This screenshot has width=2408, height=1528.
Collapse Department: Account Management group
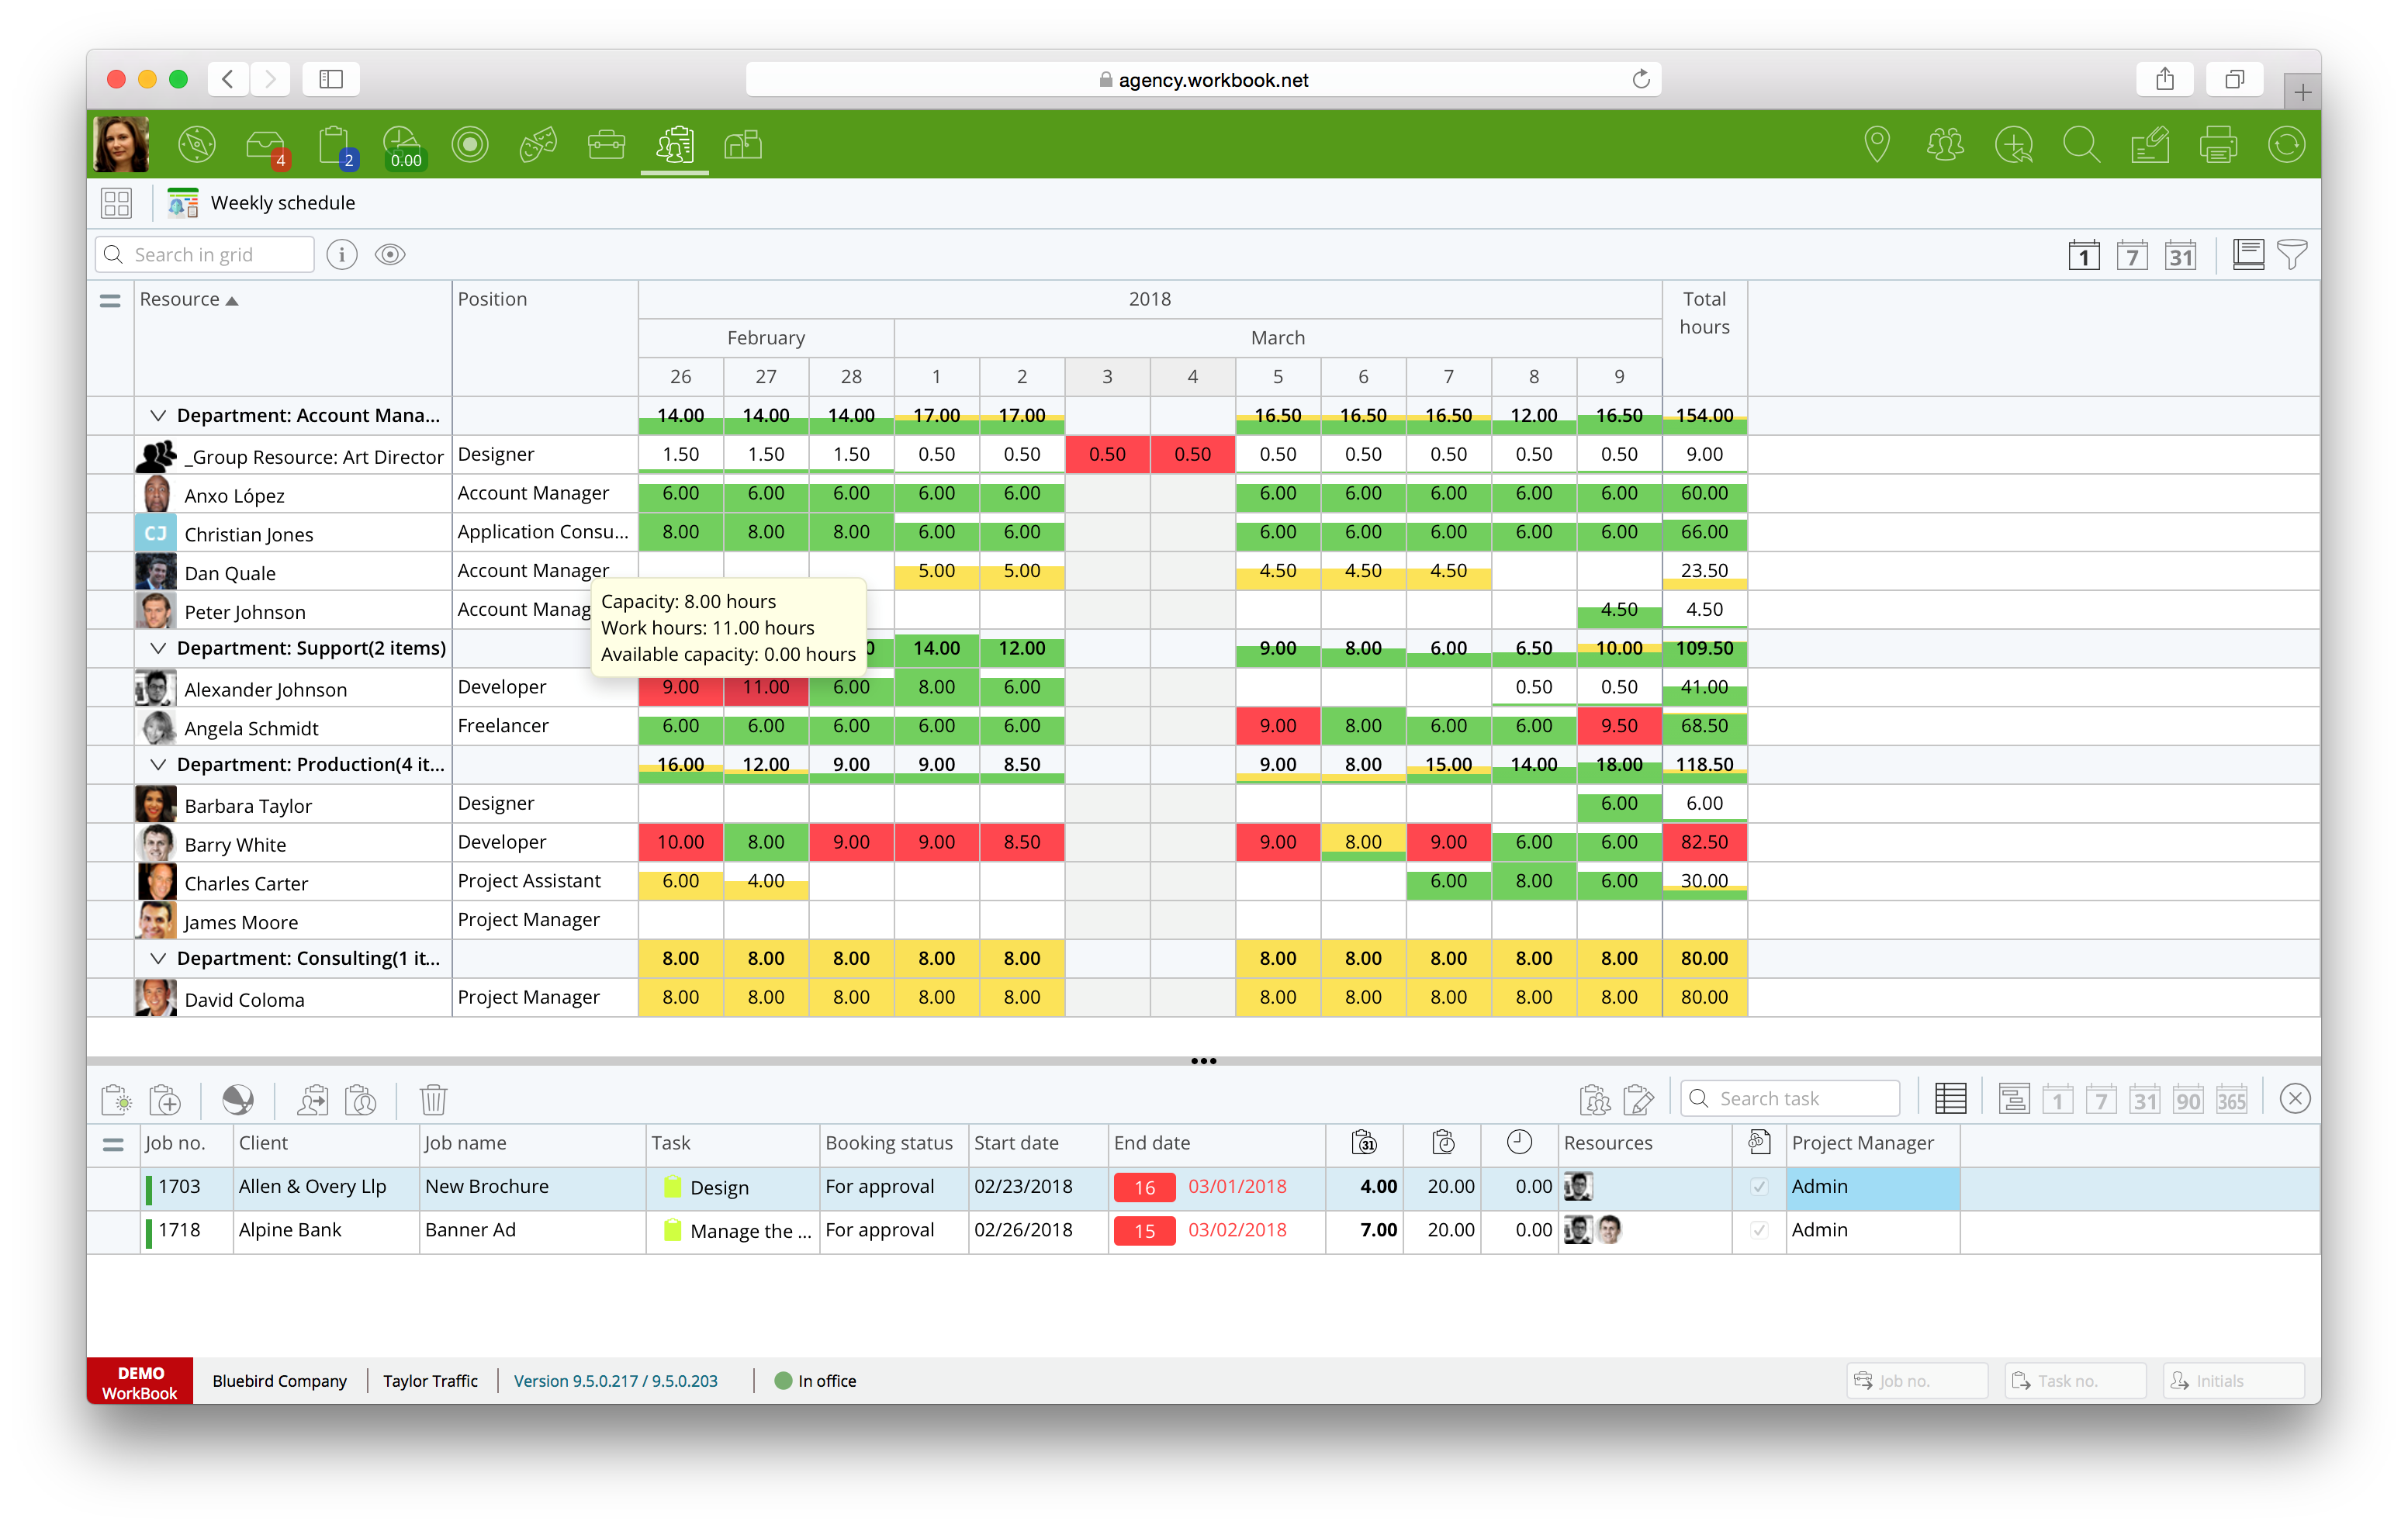point(158,415)
